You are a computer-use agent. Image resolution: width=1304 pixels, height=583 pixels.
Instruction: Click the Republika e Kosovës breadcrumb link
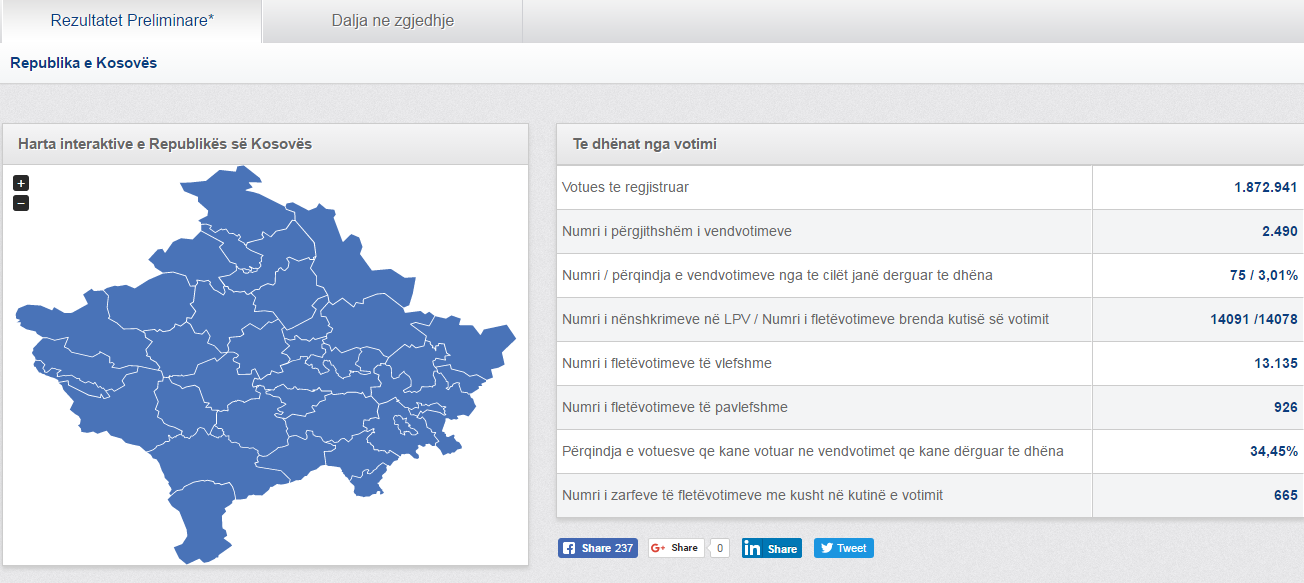click(84, 63)
